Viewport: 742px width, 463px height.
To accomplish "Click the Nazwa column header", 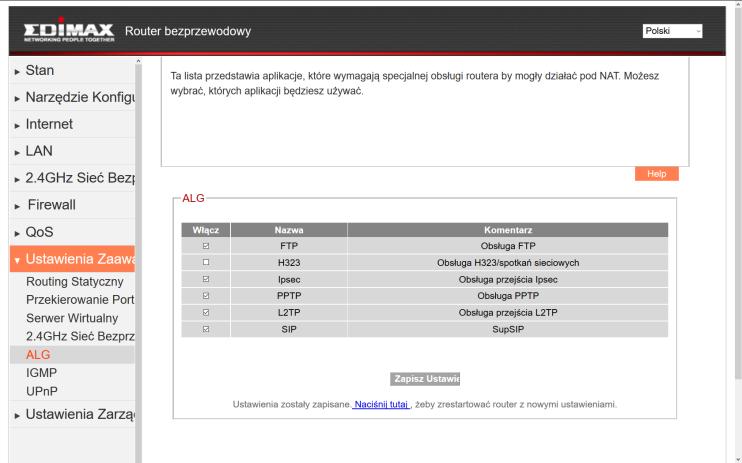I will [x=289, y=230].
